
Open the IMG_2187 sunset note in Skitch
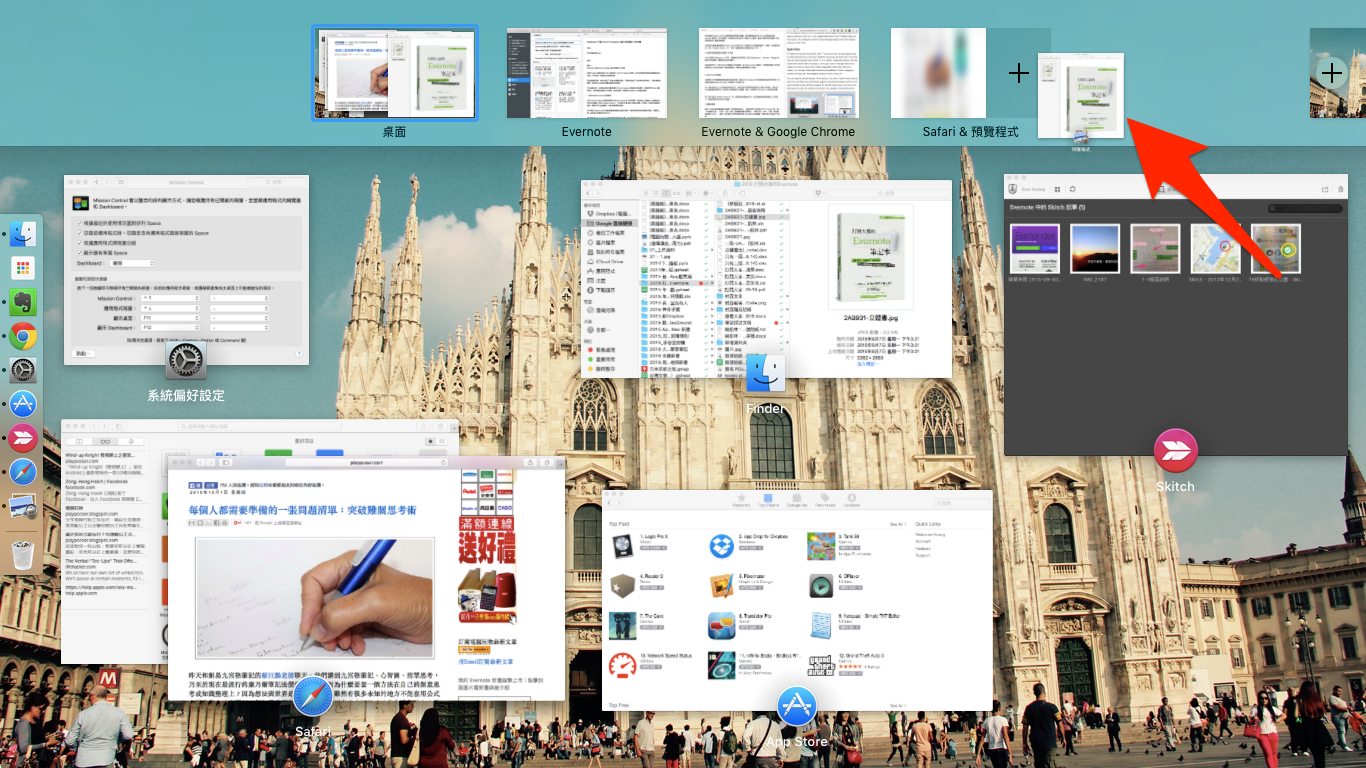point(1095,248)
